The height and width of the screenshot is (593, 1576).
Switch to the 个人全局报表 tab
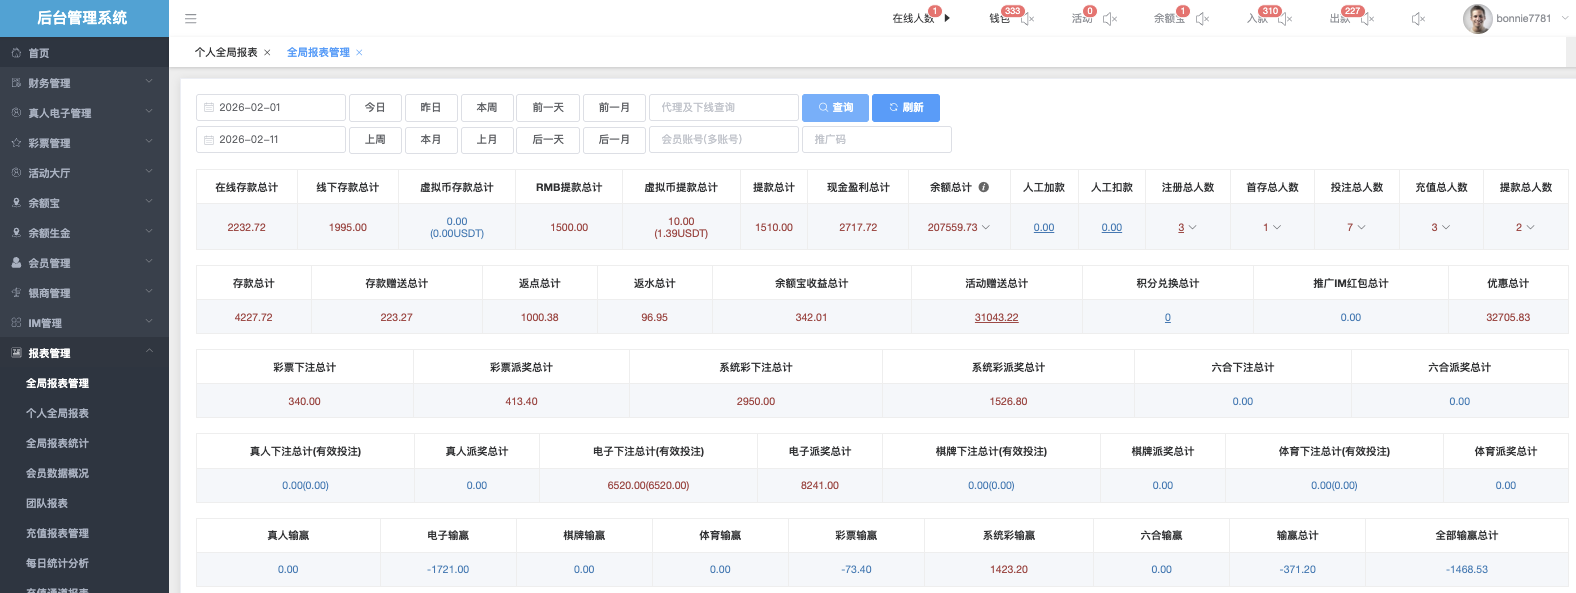pyautogui.click(x=226, y=53)
